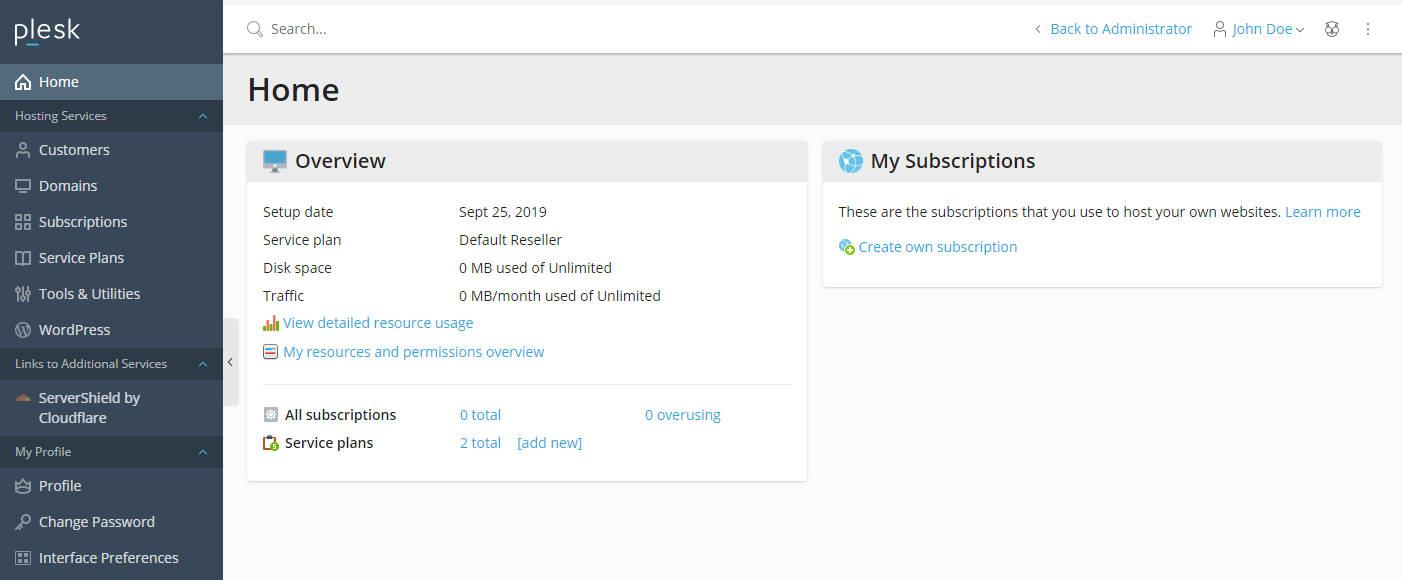1402x580 pixels.
Task: Click the bar chart resource usage icon
Action: (x=271, y=323)
